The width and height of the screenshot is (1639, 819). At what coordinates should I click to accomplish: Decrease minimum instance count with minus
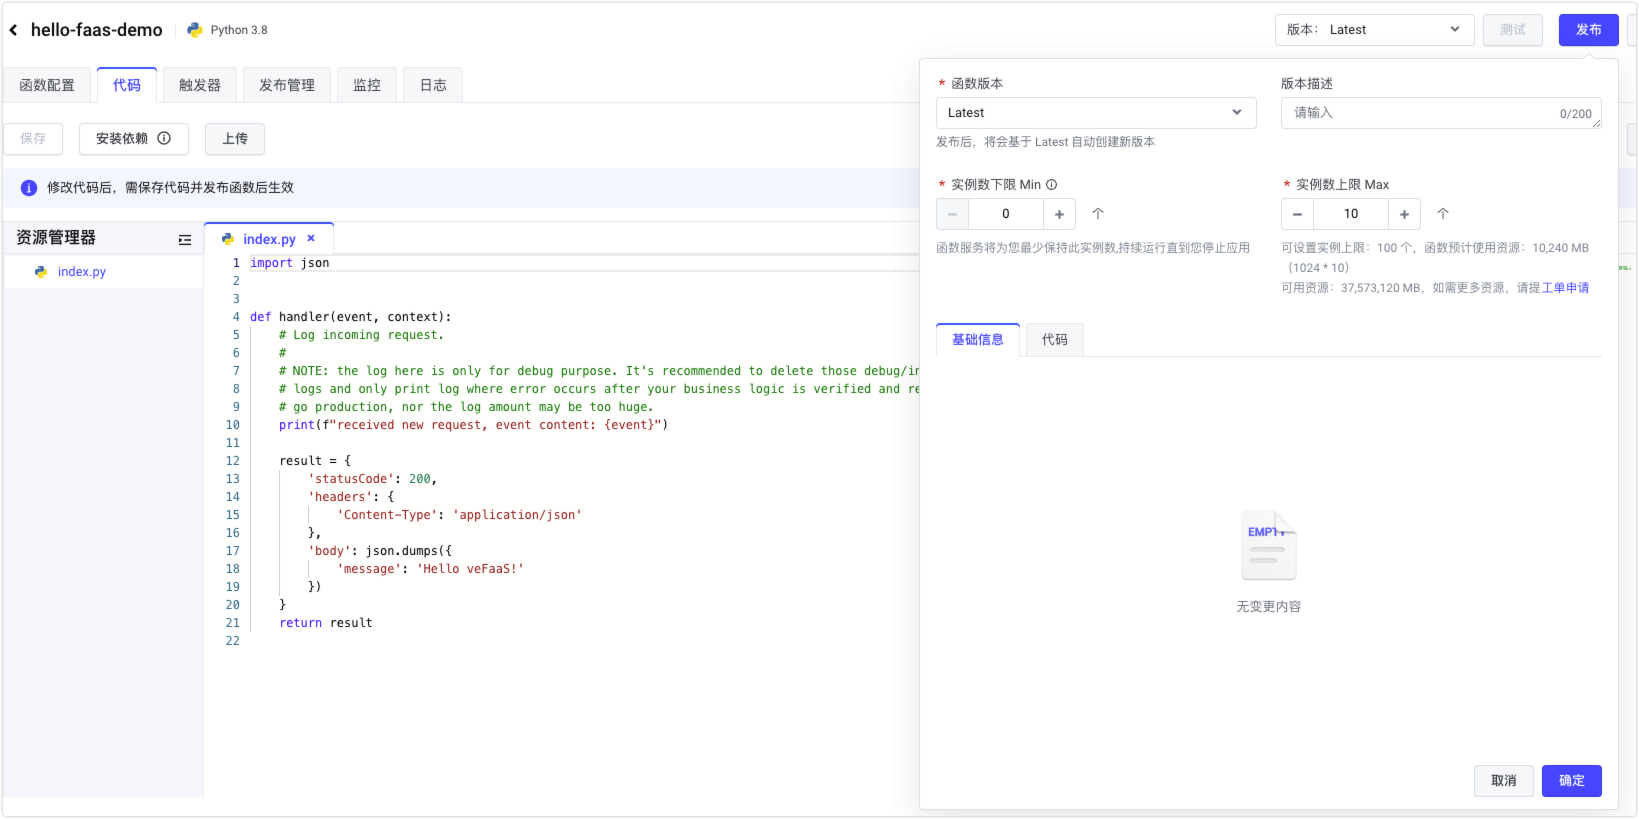[x=952, y=214]
